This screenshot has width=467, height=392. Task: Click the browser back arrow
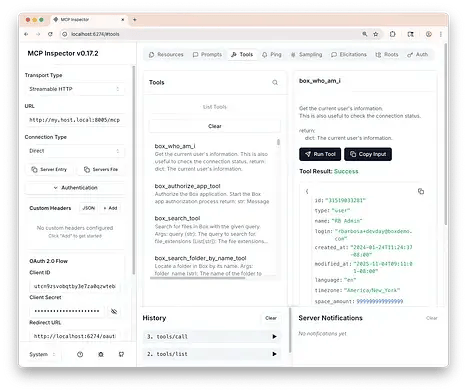pyautogui.click(x=26, y=34)
